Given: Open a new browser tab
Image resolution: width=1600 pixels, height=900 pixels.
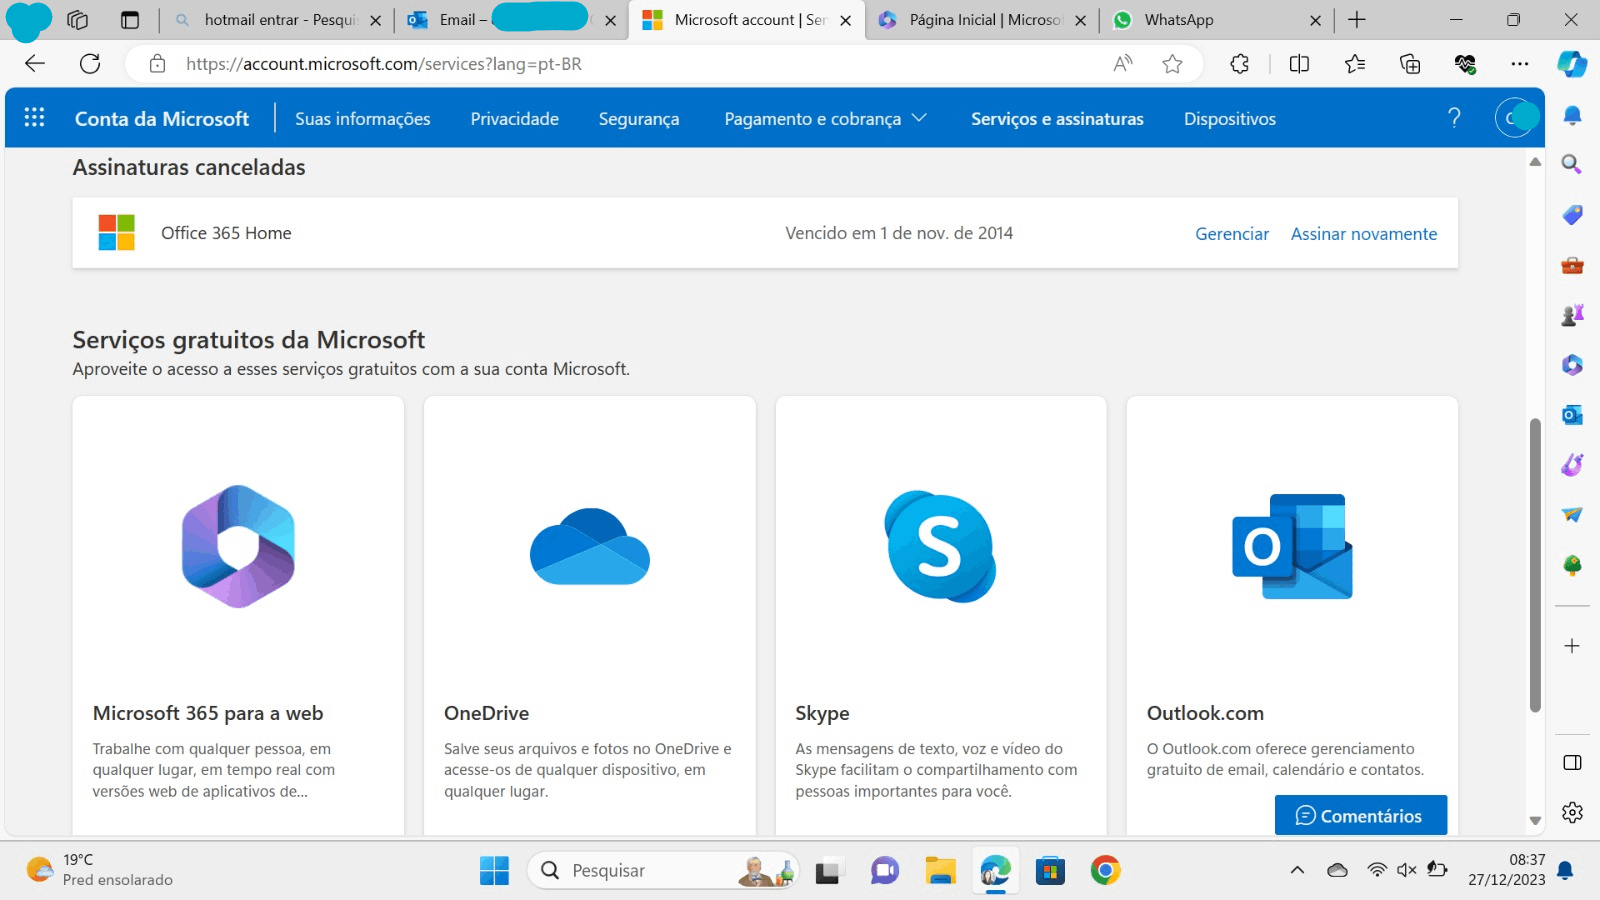Looking at the screenshot, I should tap(1357, 20).
